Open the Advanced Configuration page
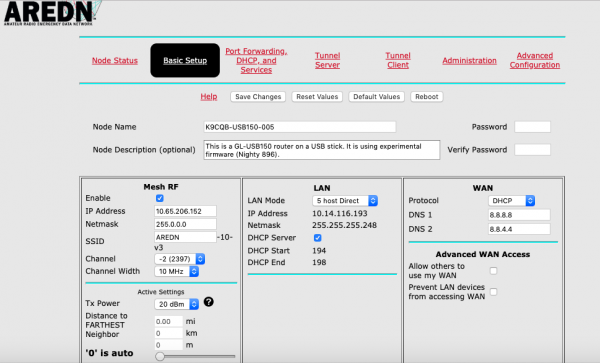Image resolution: width=600 pixels, height=363 pixels. 535,60
